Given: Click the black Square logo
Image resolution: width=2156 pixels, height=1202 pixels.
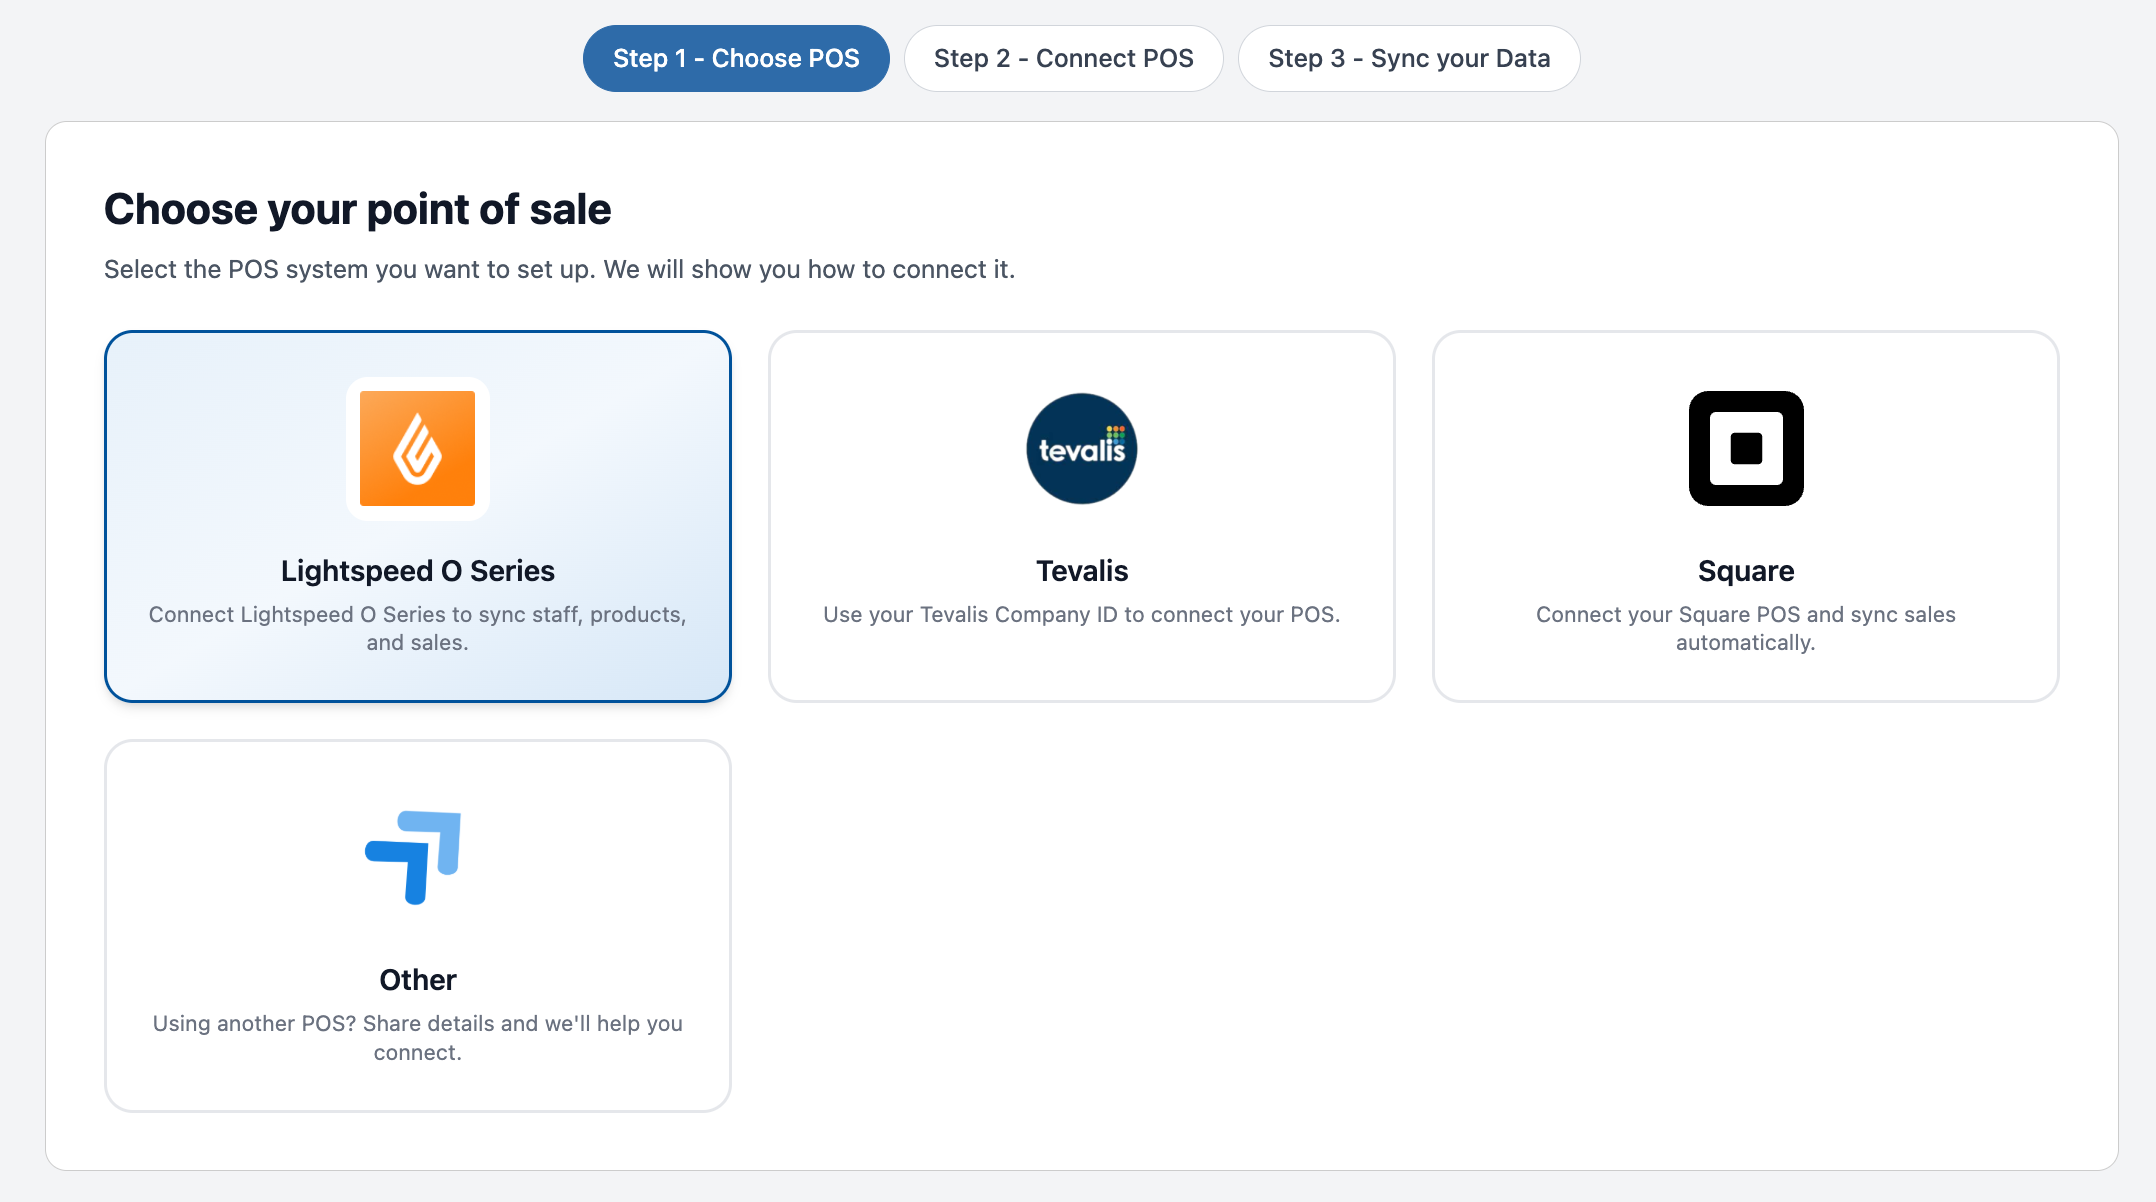Looking at the screenshot, I should click(x=1745, y=448).
